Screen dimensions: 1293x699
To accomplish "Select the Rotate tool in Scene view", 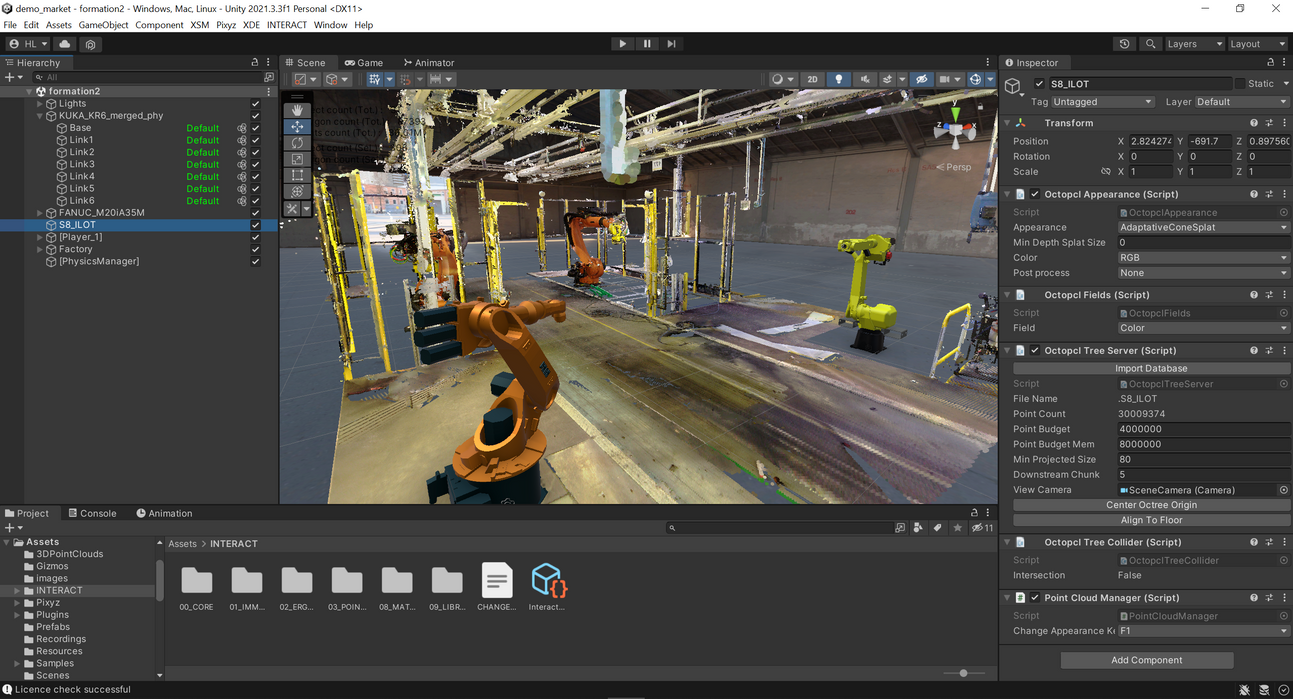I will click(297, 143).
